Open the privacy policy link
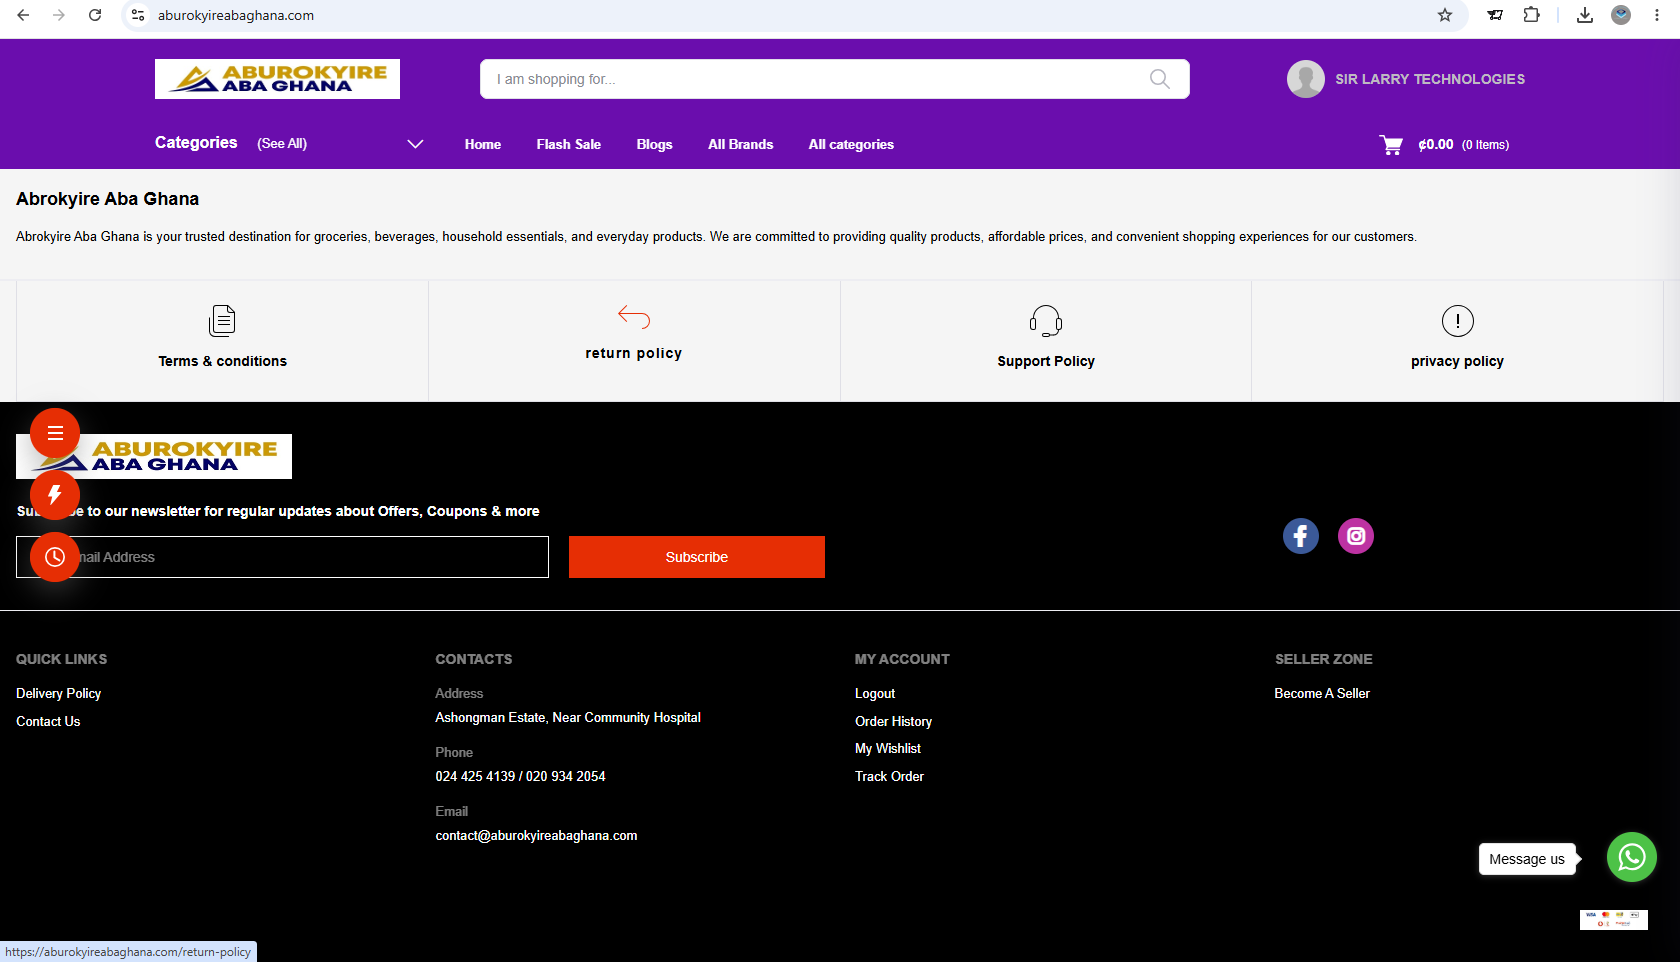This screenshot has height=962, width=1680. (1458, 361)
